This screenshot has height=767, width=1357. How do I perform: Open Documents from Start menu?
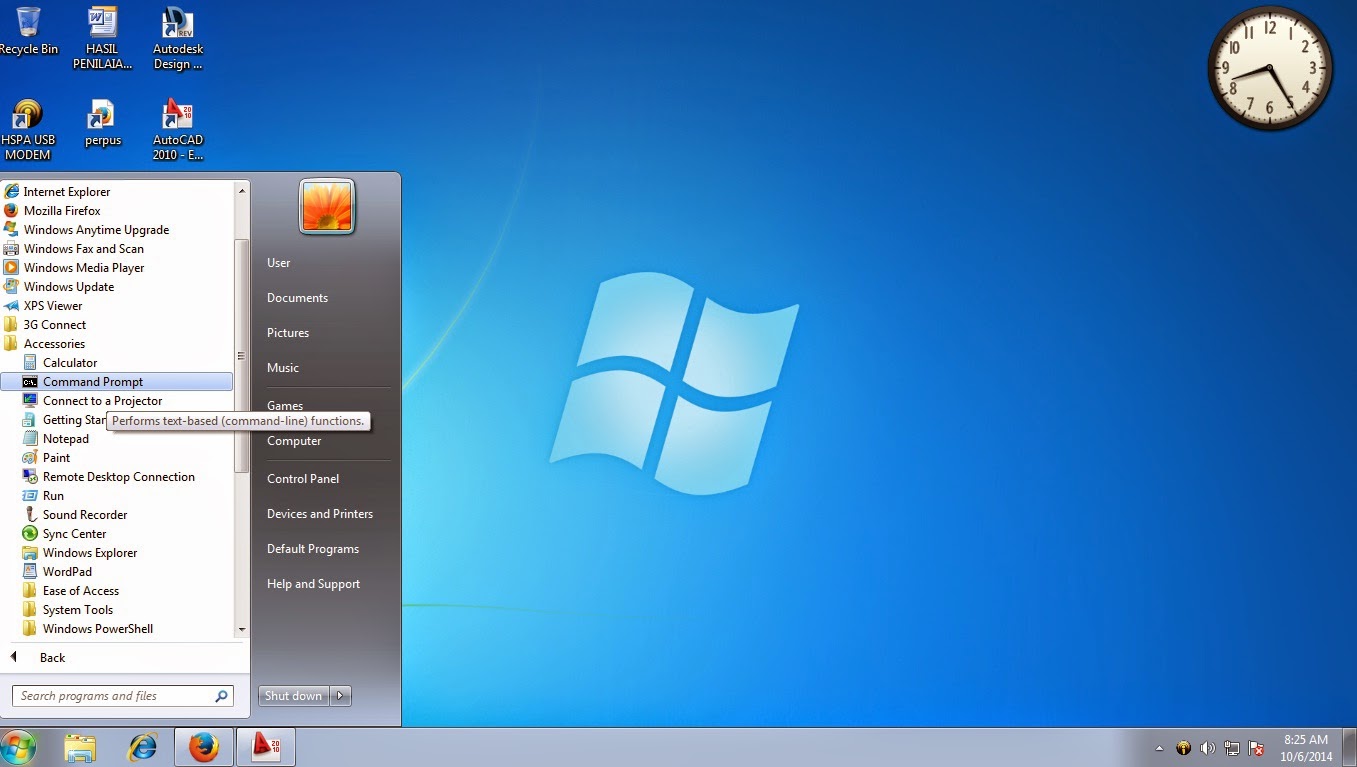click(297, 298)
